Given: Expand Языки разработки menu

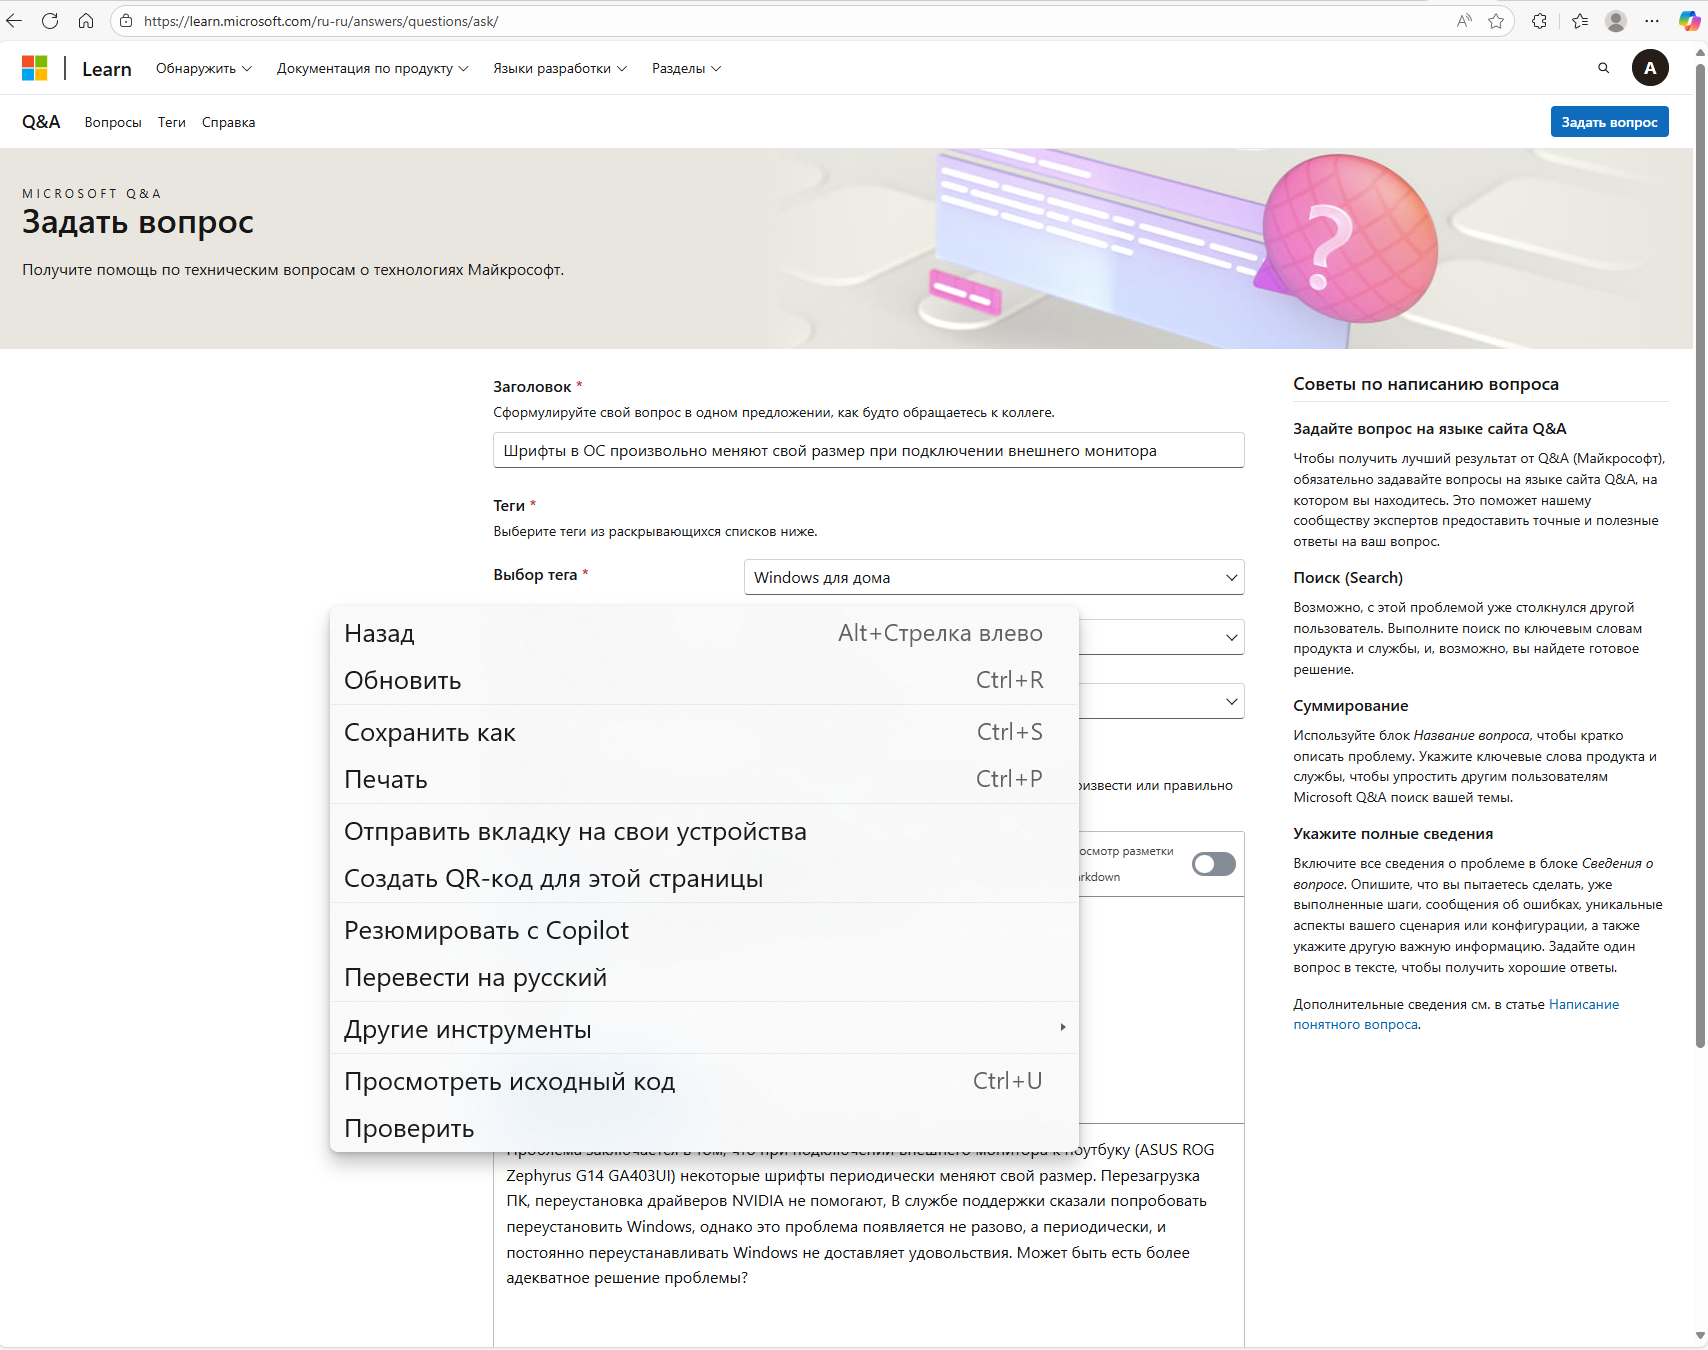Looking at the screenshot, I should tap(560, 68).
